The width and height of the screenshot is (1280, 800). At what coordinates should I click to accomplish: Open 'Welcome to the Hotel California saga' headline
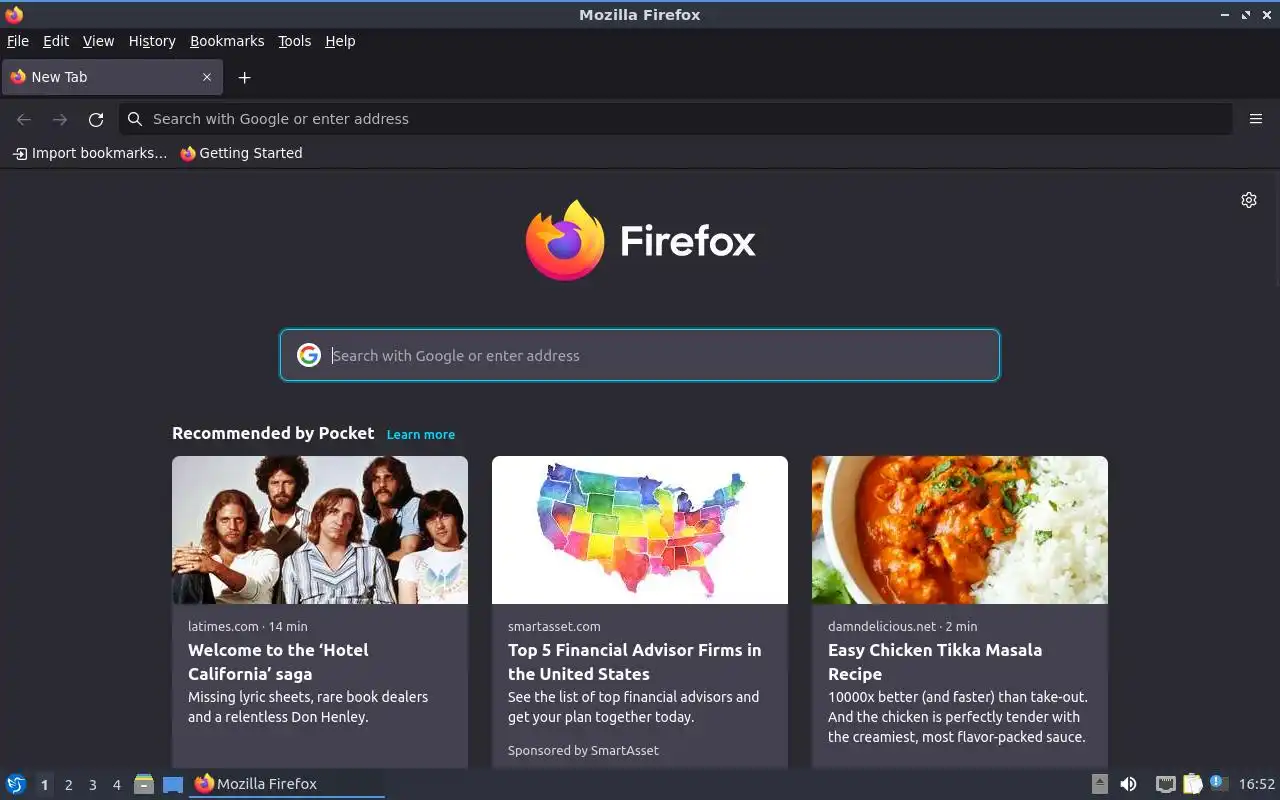pyautogui.click(x=278, y=662)
